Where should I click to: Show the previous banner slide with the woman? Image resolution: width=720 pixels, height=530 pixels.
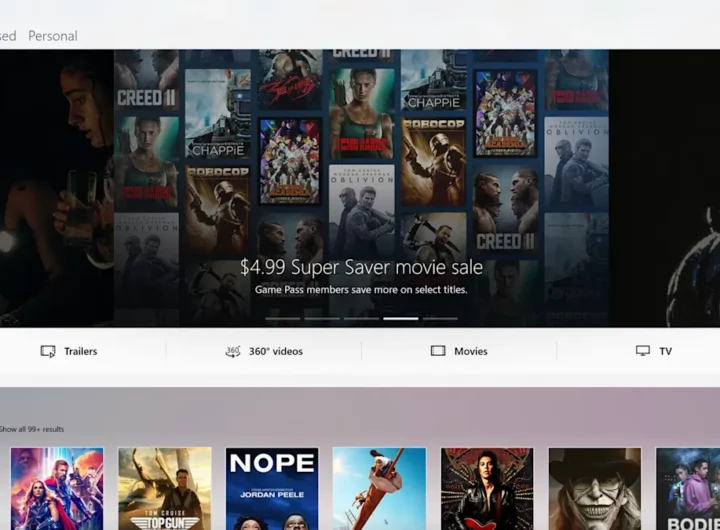(x=56, y=188)
